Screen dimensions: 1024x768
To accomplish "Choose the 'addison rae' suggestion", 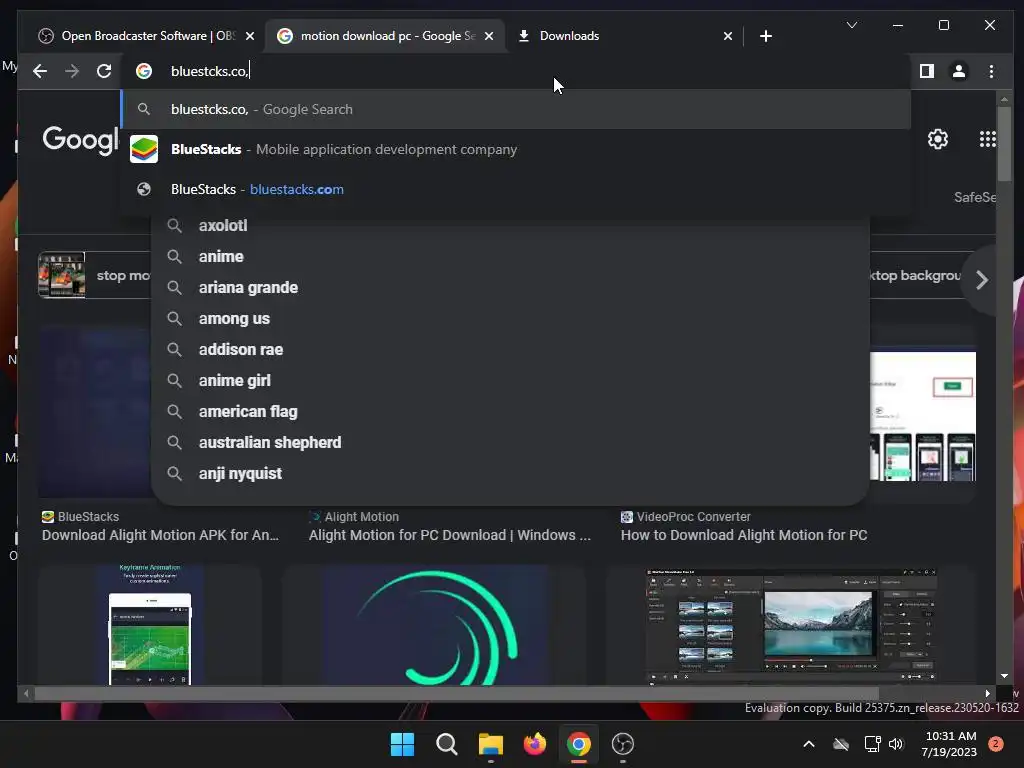I will tap(509, 349).
